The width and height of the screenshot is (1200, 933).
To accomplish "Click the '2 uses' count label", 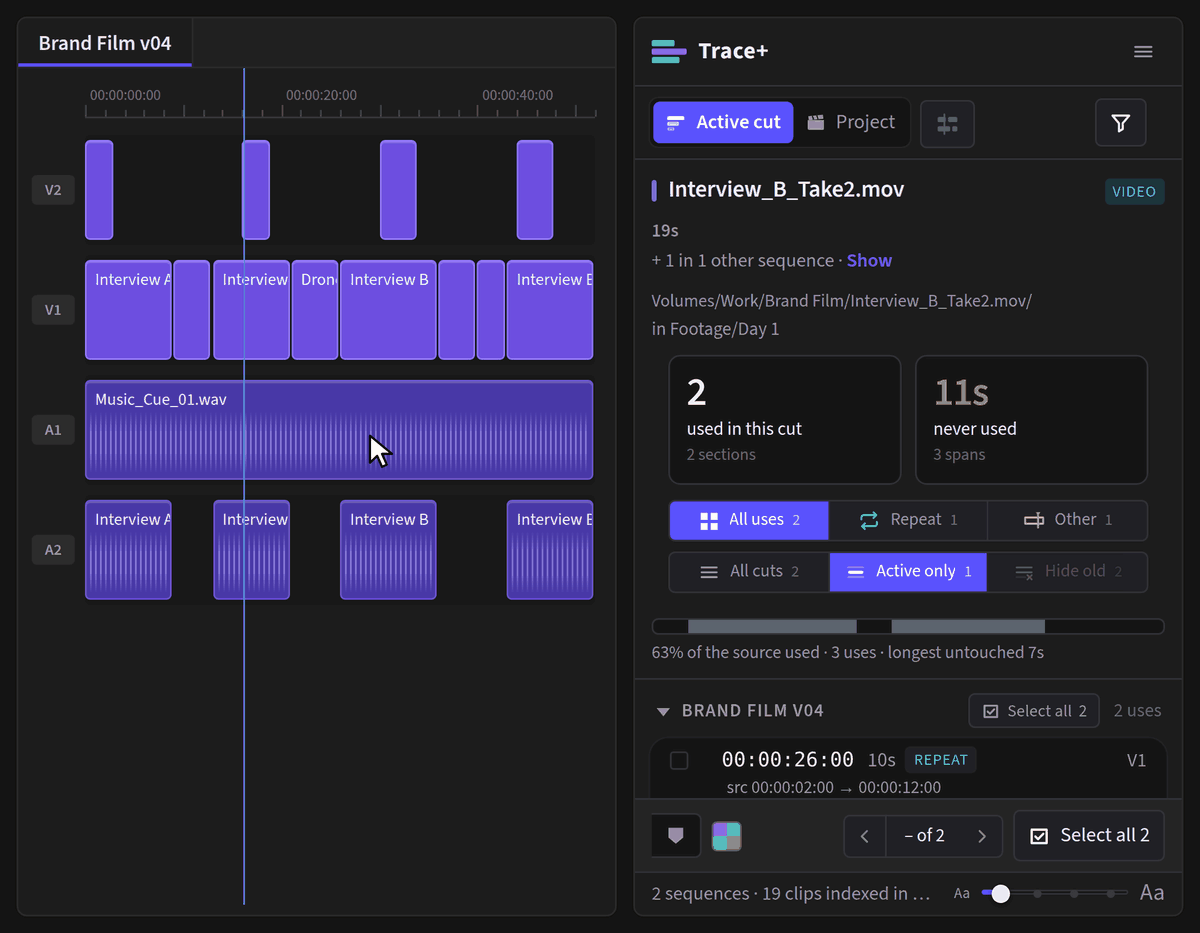I will pos(1138,711).
